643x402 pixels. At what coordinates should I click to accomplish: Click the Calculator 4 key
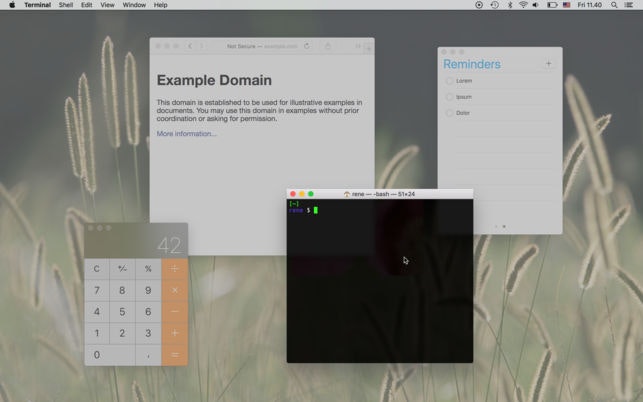tap(97, 312)
